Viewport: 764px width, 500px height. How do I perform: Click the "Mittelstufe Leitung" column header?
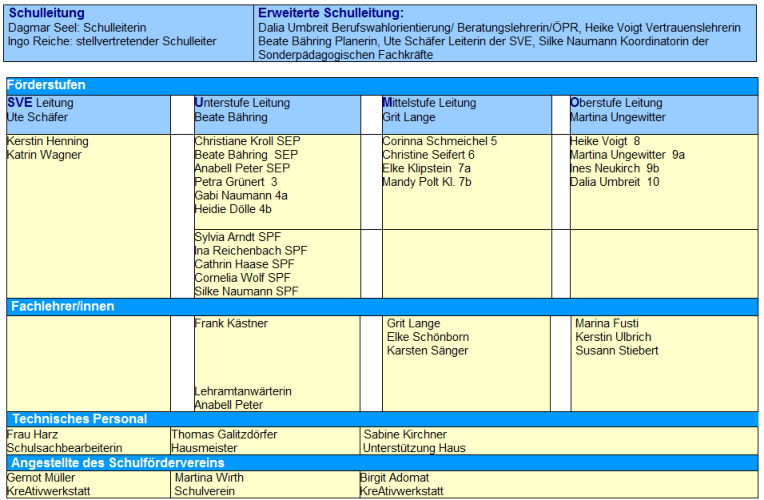[429, 103]
